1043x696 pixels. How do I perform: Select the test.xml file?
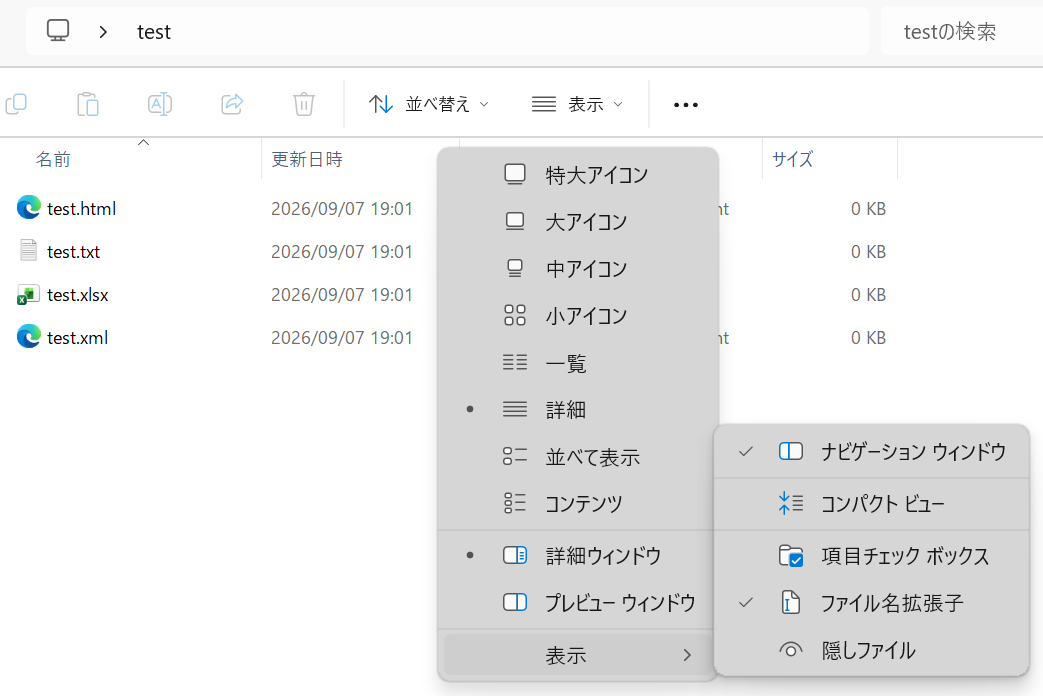tap(77, 338)
